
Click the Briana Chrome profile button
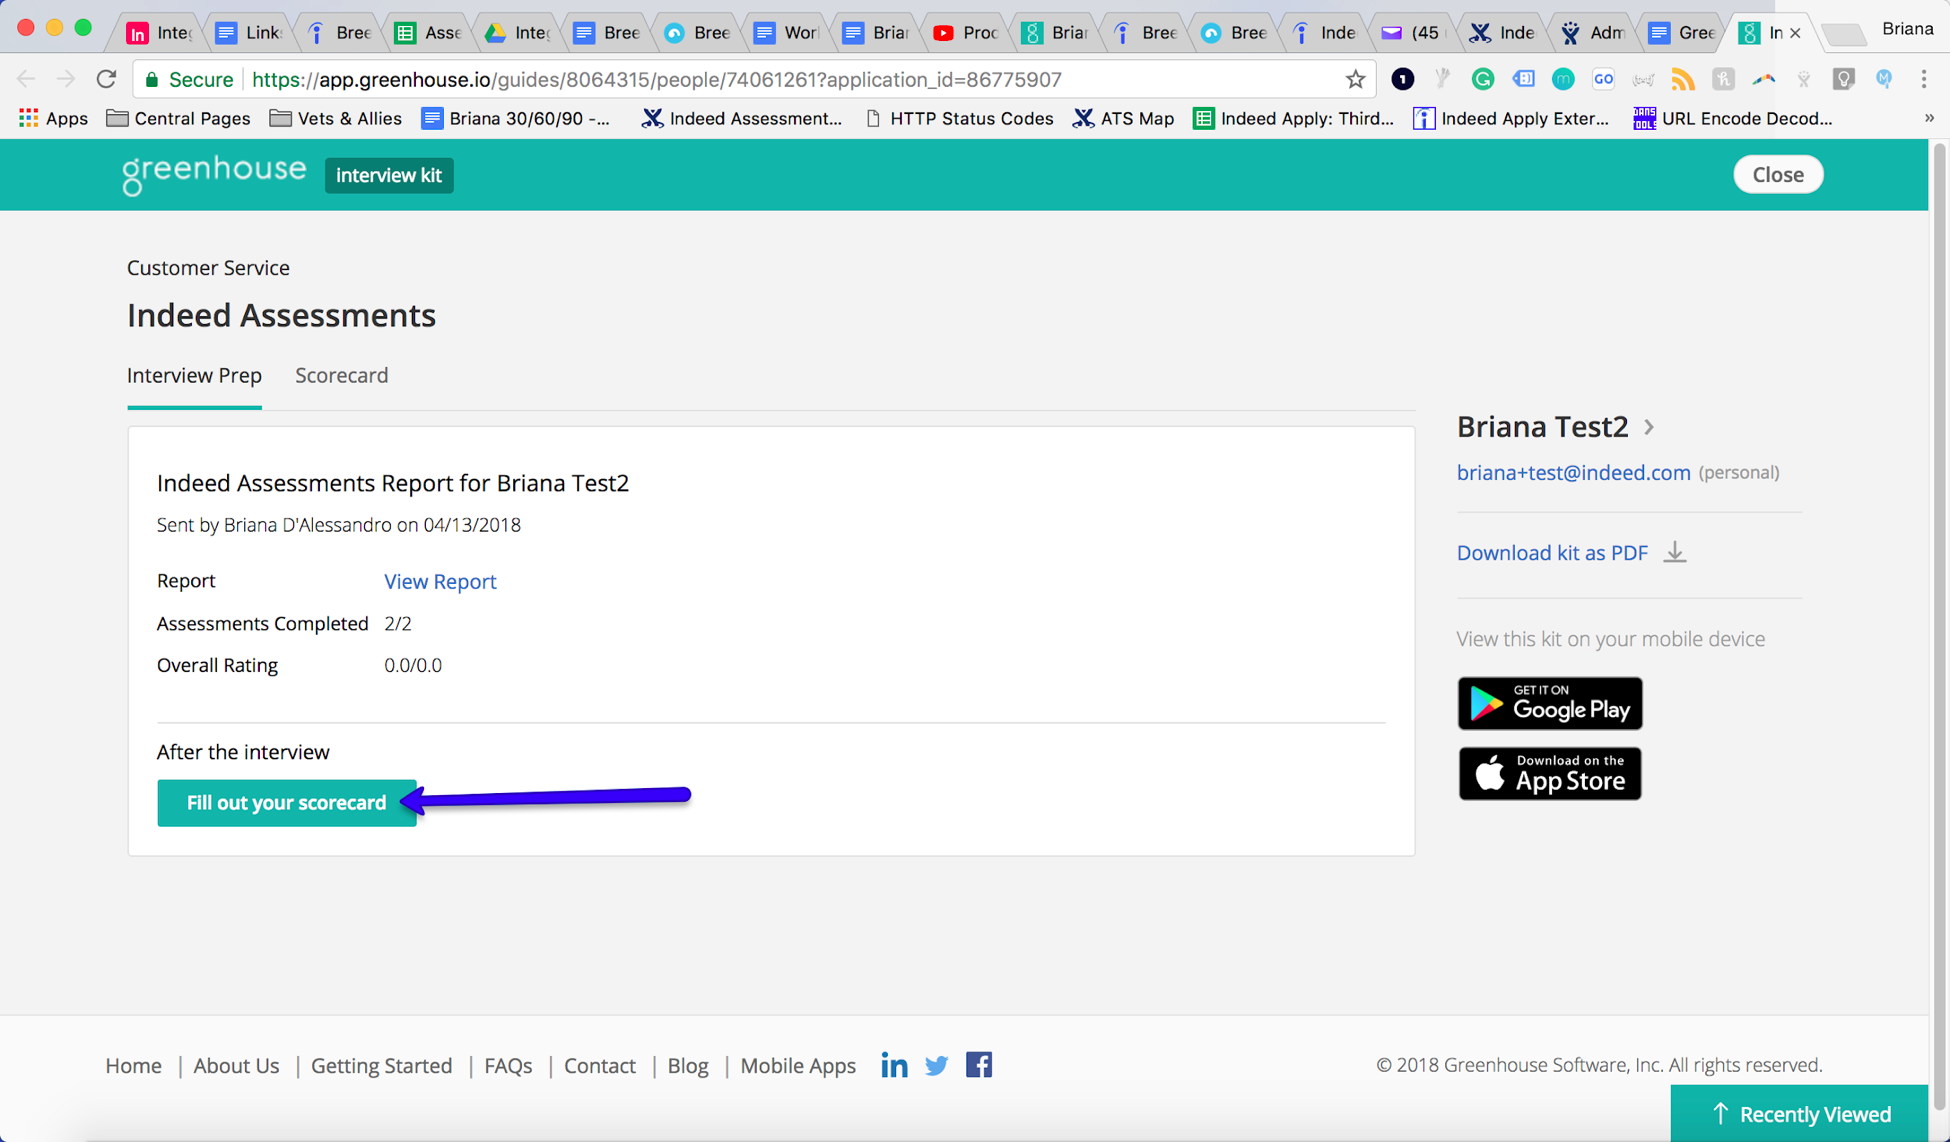1907,29
